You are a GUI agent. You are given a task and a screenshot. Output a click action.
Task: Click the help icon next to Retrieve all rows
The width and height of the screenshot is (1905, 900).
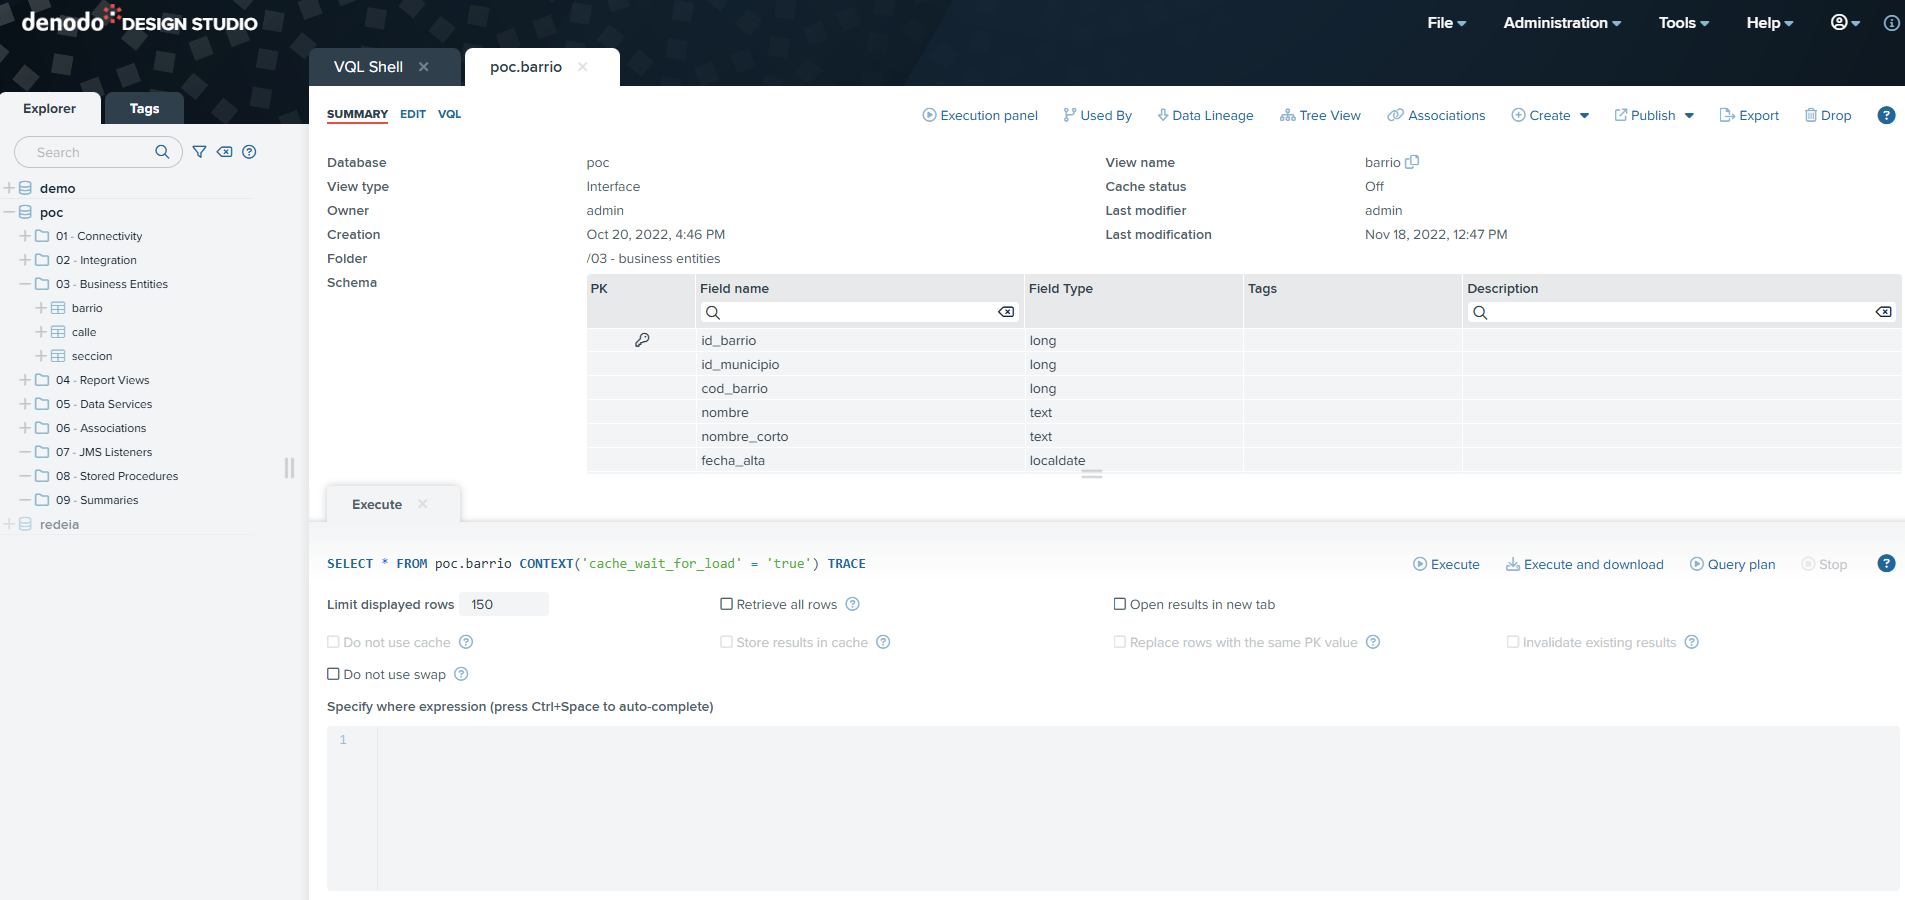pyautogui.click(x=852, y=604)
